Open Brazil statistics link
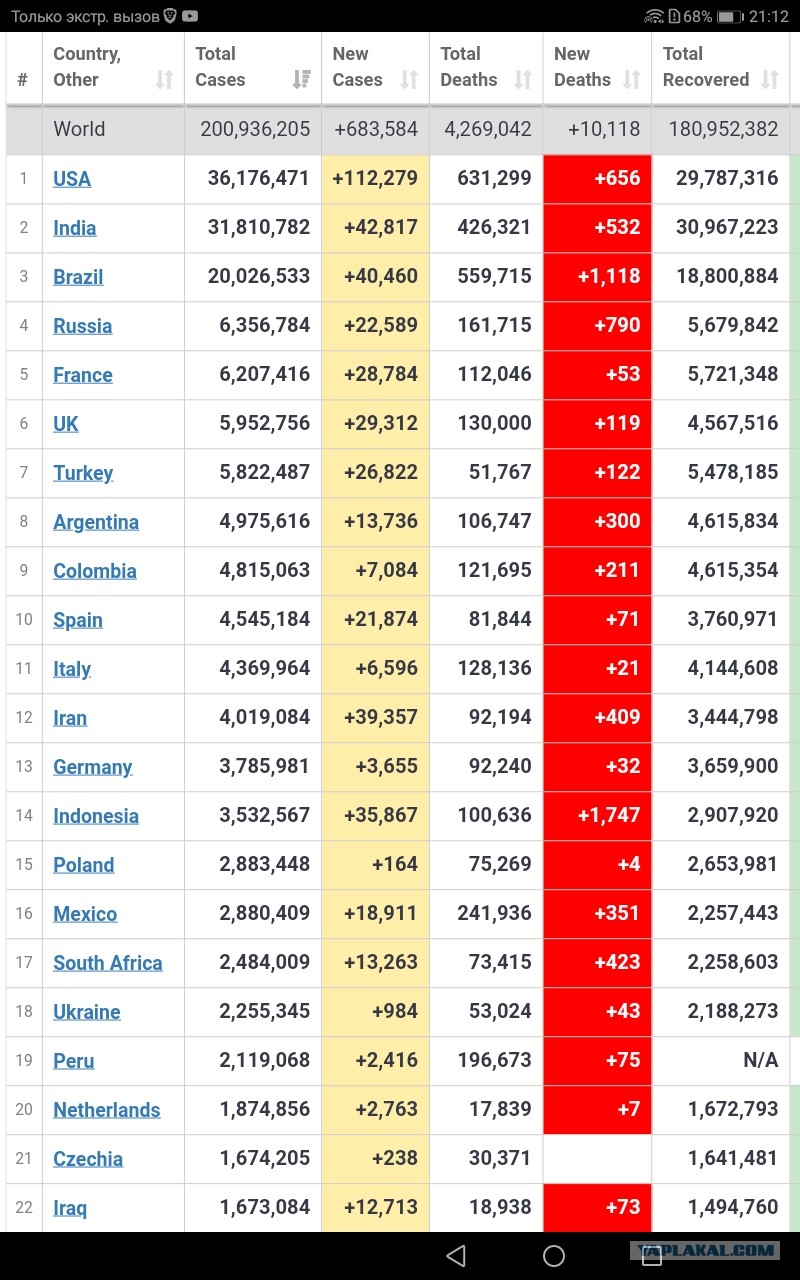 click(78, 277)
